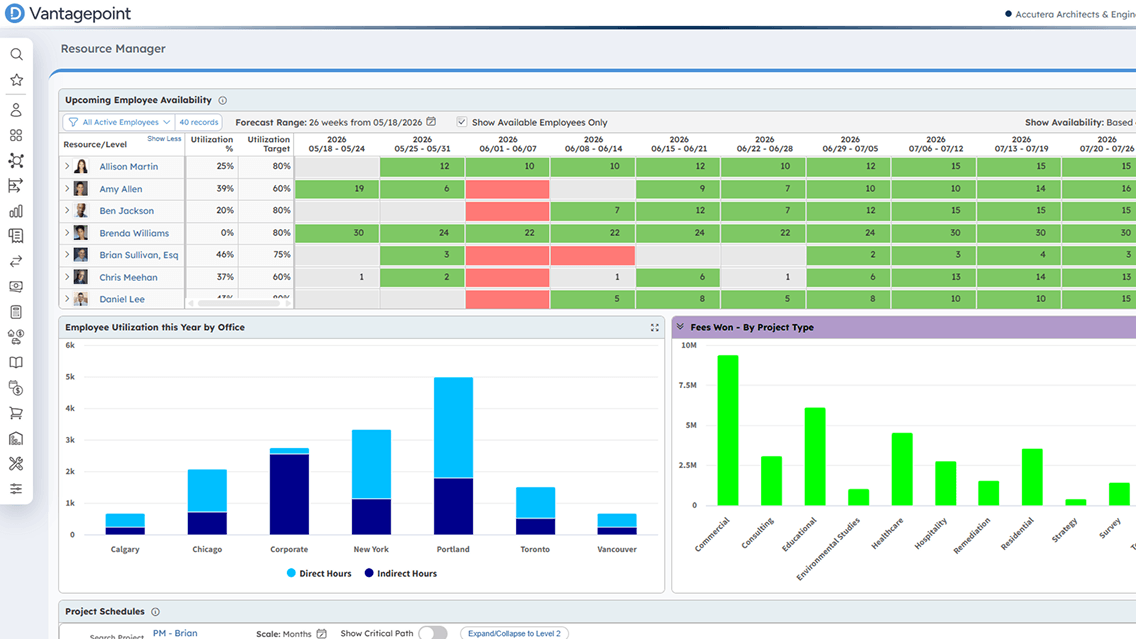Open the search icon in the sidebar
Viewport: 1136px width, 639px height.
[x=16, y=54]
